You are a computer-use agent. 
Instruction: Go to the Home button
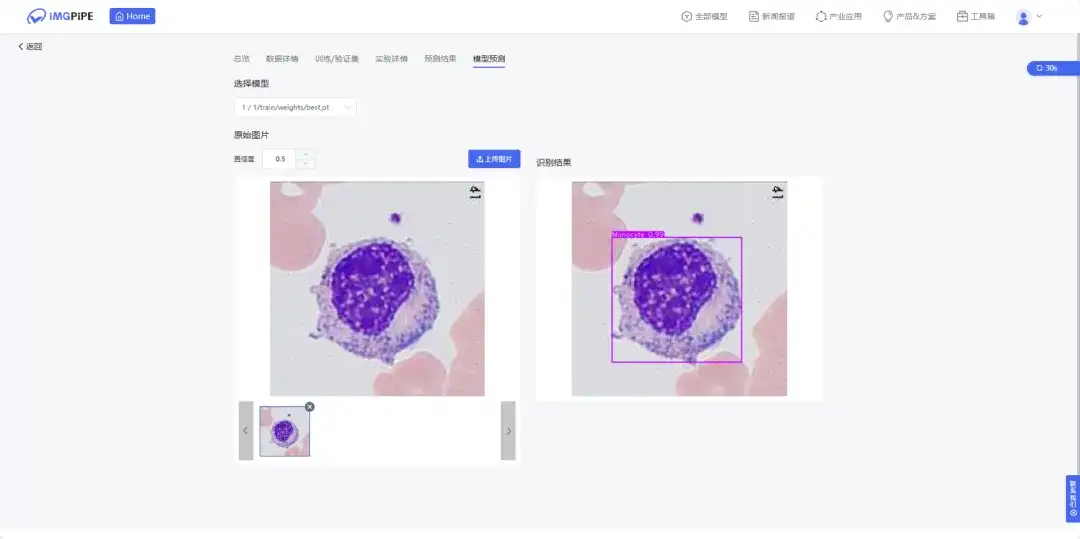[132, 16]
